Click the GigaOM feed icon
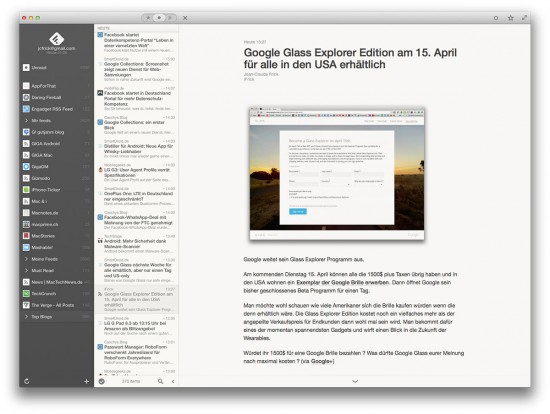Image resolution: width=550 pixels, height=414 pixels. (26, 167)
